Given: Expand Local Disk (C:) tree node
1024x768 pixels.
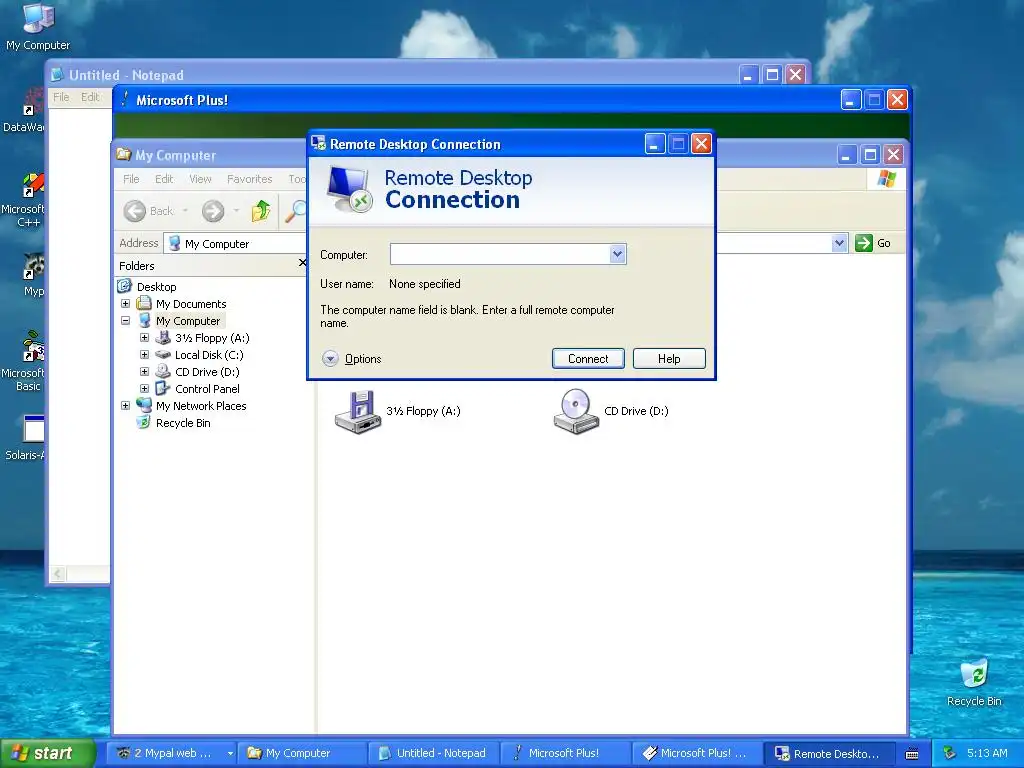Looking at the screenshot, I should point(144,355).
